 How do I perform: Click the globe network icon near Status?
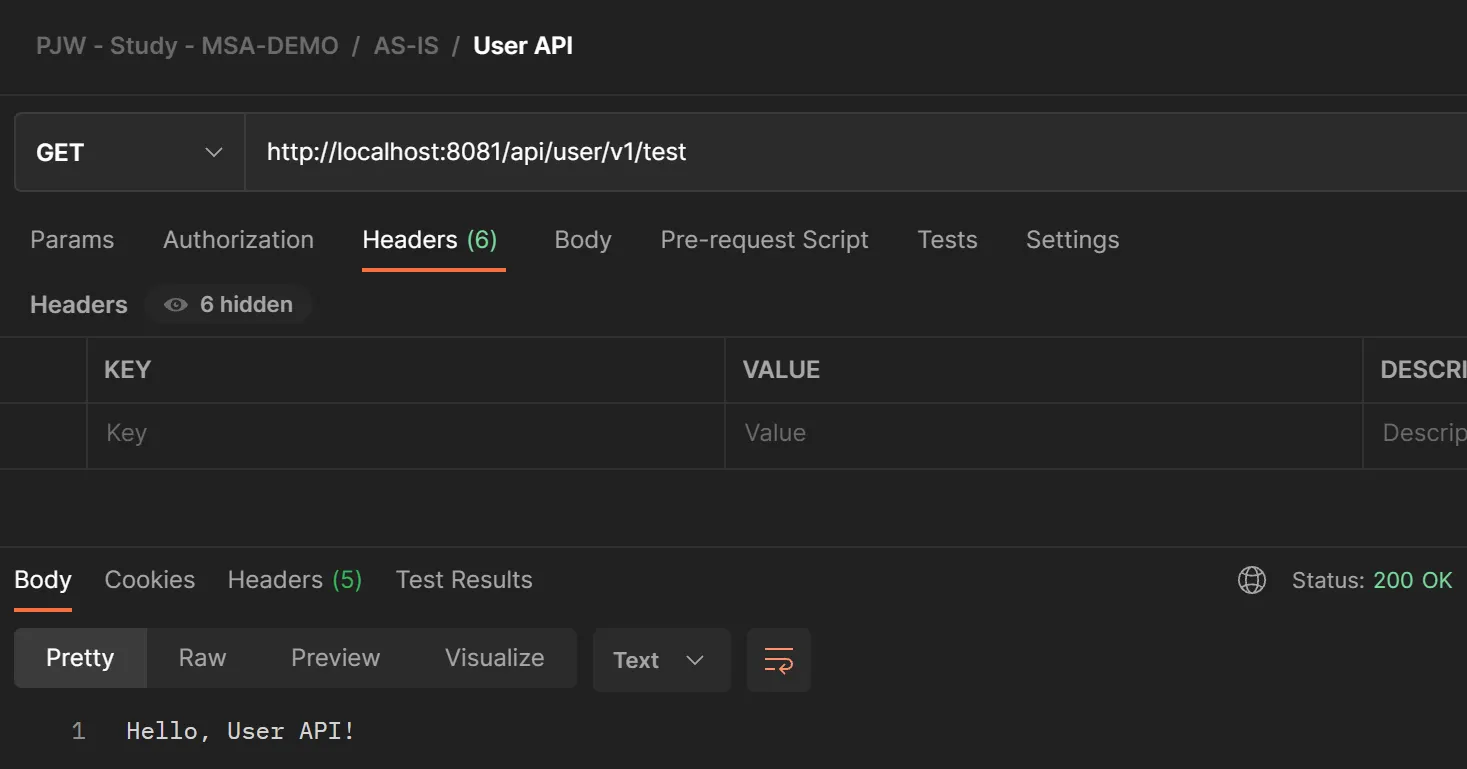click(1251, 580)
